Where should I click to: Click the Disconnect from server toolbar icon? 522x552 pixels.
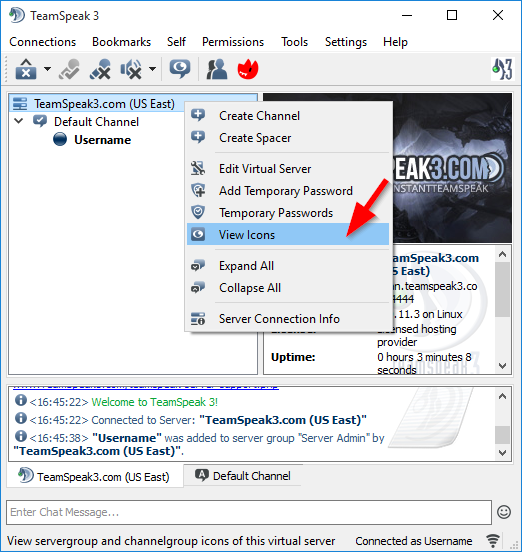coord(26,69)
